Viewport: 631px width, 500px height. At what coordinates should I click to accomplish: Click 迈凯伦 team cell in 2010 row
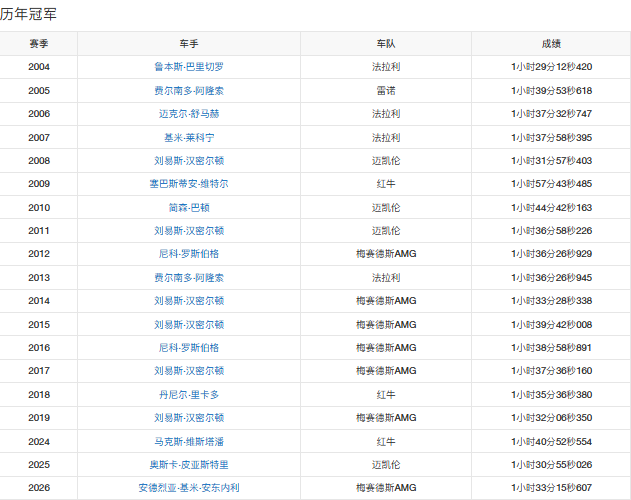point(386,208)
